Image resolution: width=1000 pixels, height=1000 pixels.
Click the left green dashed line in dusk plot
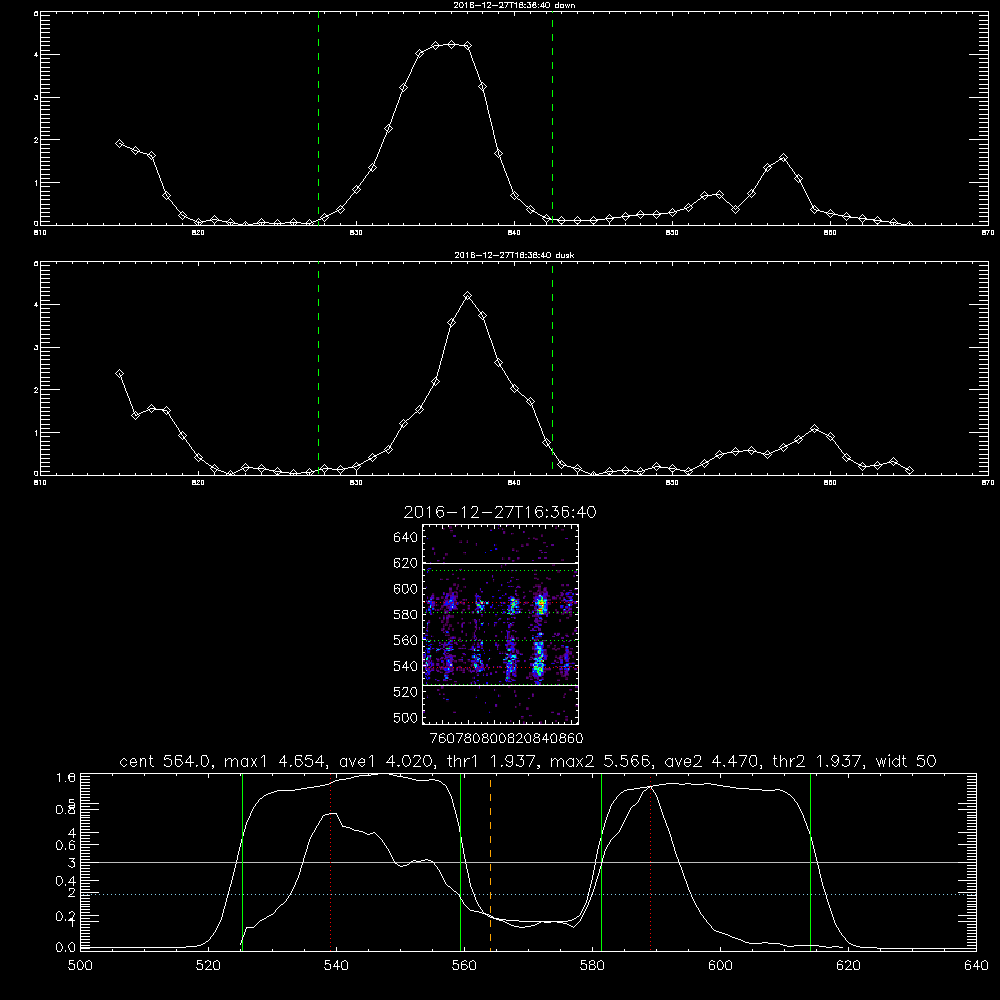[318, 368]
